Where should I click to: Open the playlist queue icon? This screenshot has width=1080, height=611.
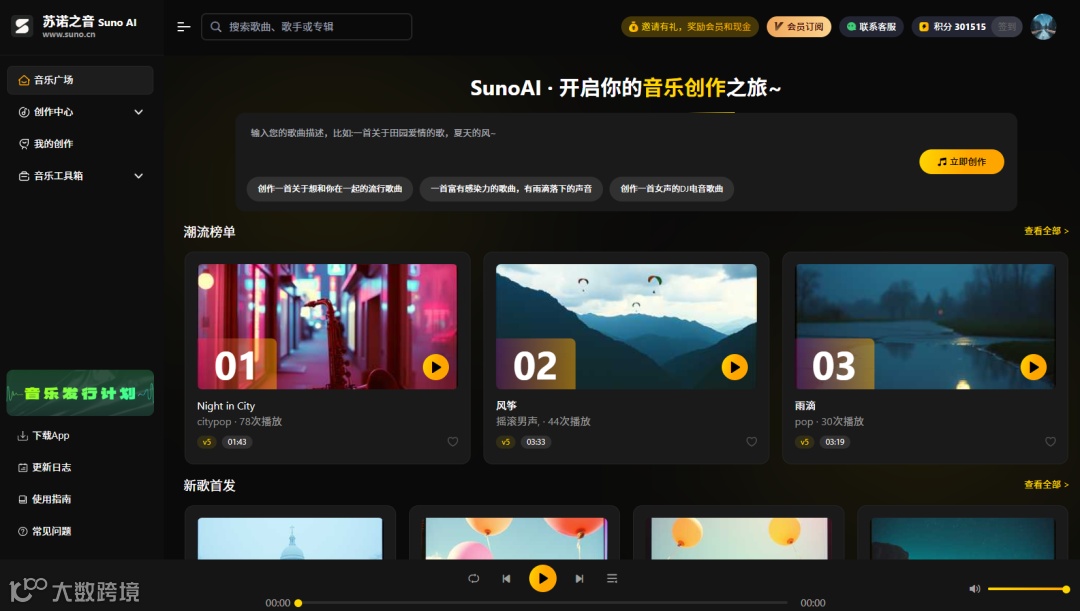tap(612, 579)
